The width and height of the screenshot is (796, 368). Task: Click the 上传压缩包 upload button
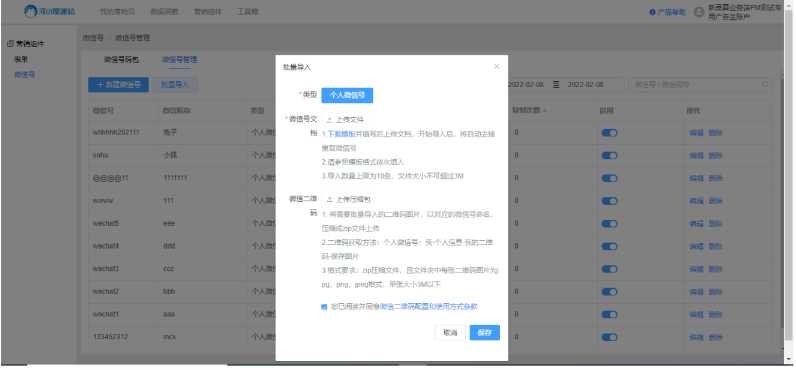point(347,199)
